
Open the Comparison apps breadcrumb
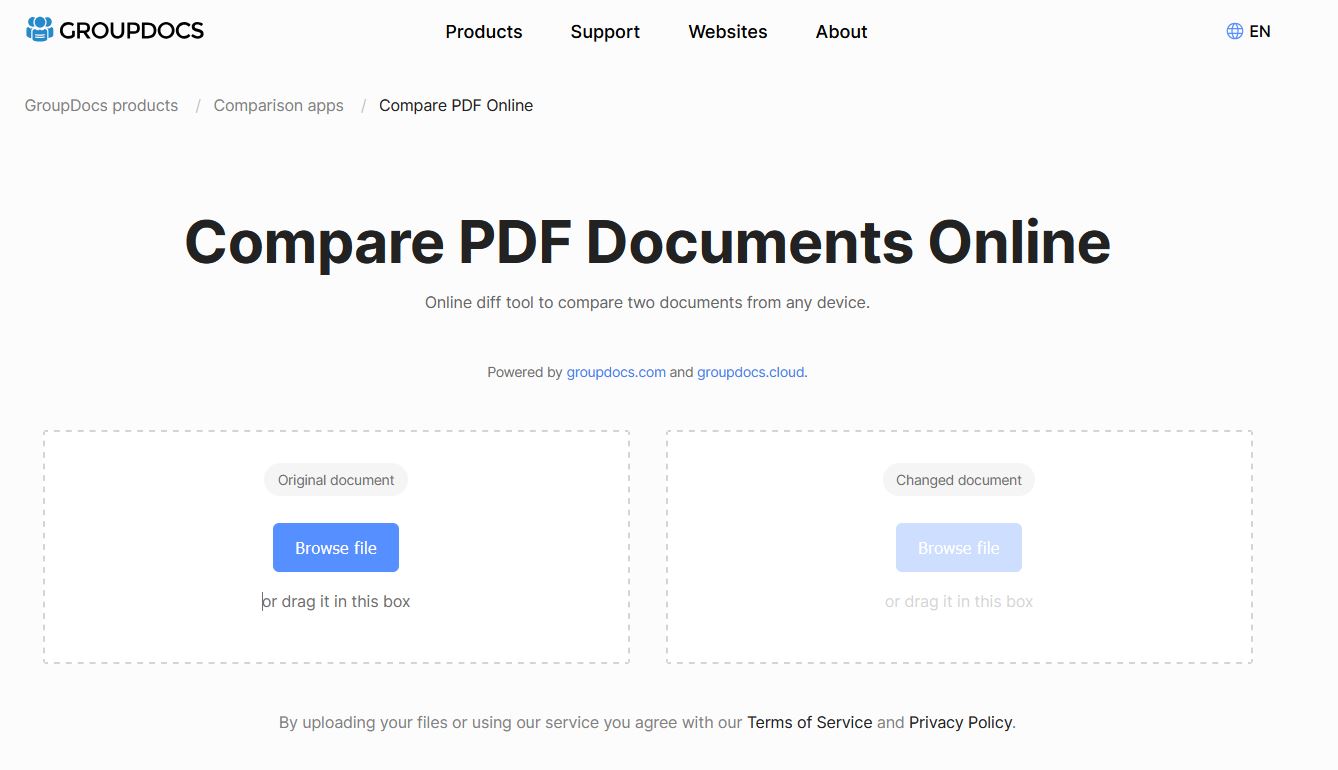click(x=278, y=105)
